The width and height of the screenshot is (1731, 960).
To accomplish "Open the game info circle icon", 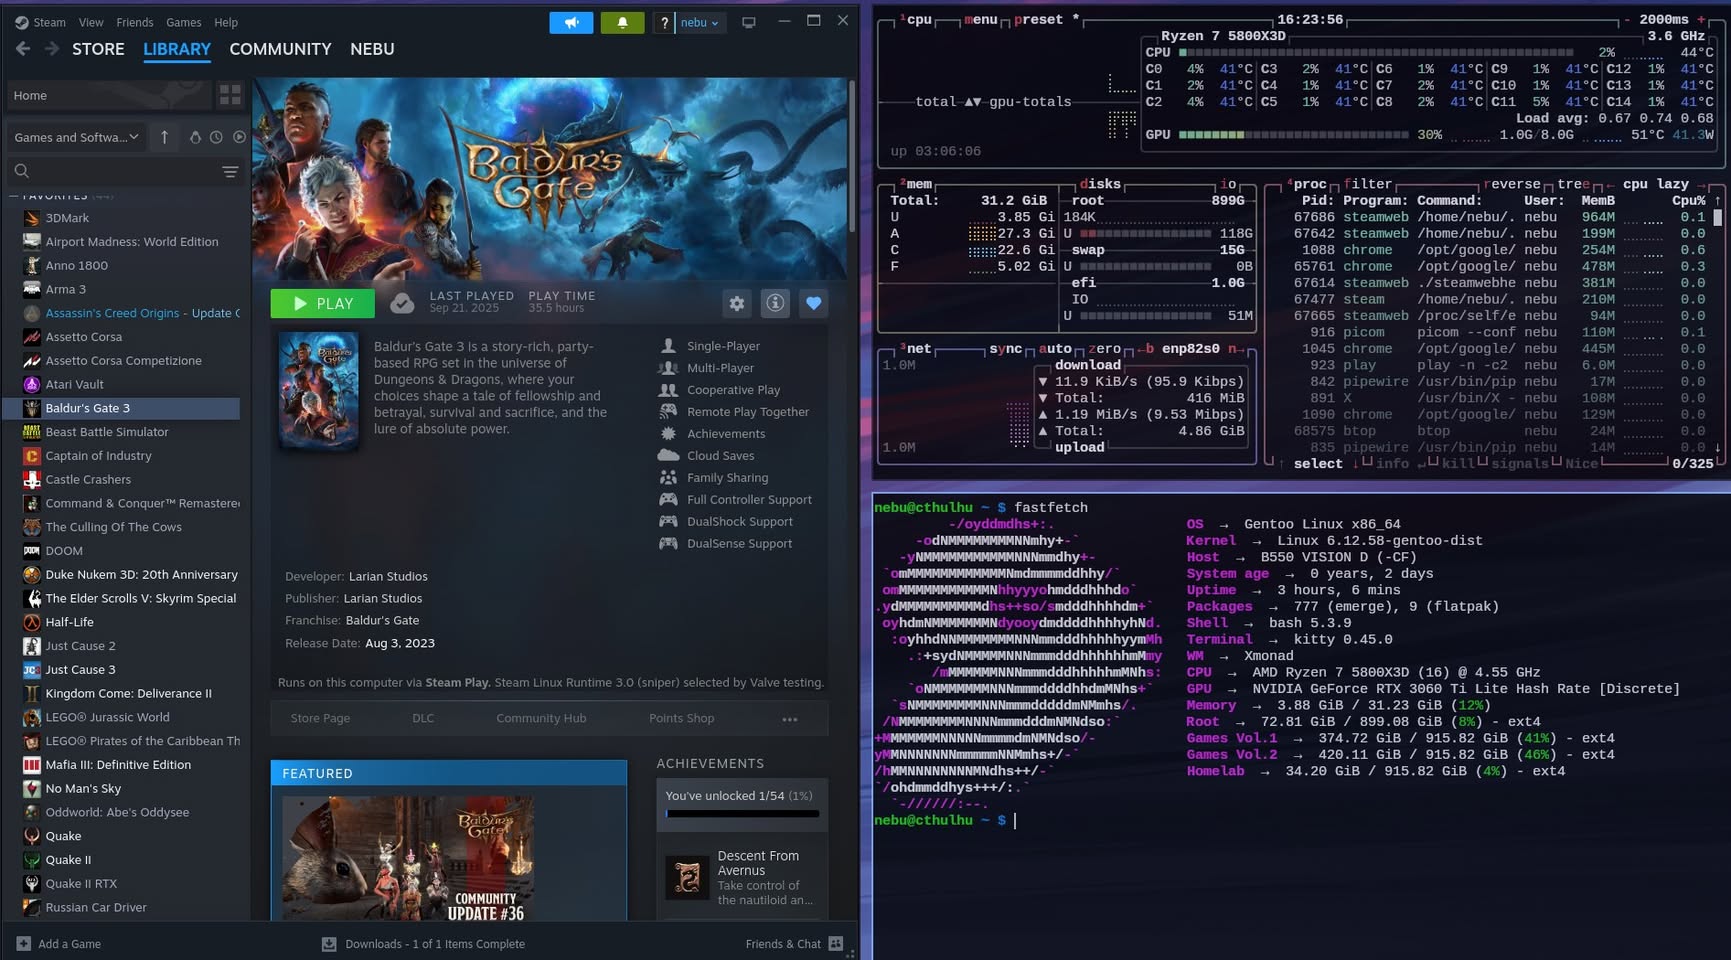I will [775, 303].
